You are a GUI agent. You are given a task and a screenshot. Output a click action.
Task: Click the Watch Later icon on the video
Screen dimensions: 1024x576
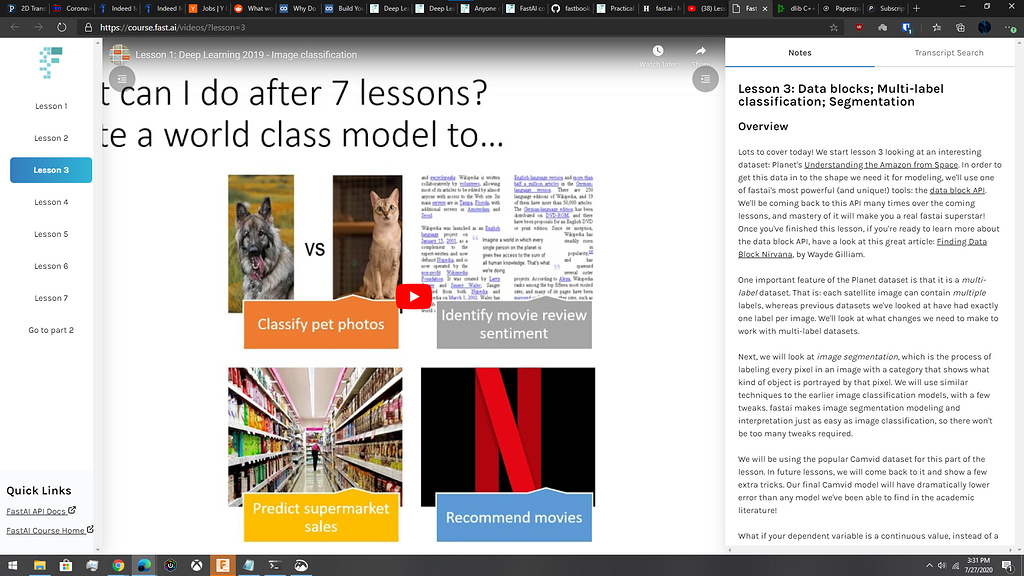[x=658, y=50]
